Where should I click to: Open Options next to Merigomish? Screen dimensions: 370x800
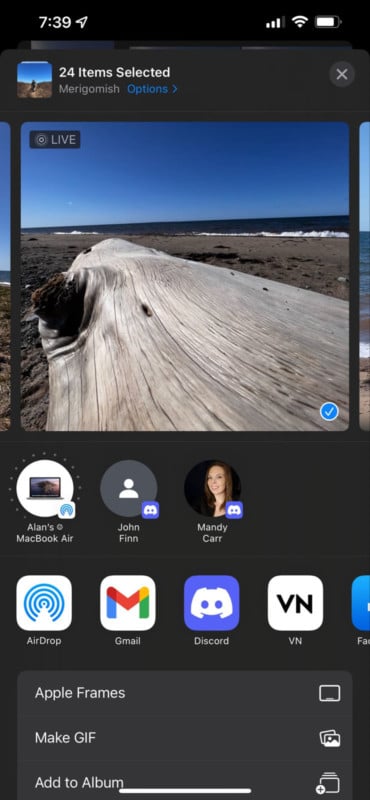pos(147,89)
